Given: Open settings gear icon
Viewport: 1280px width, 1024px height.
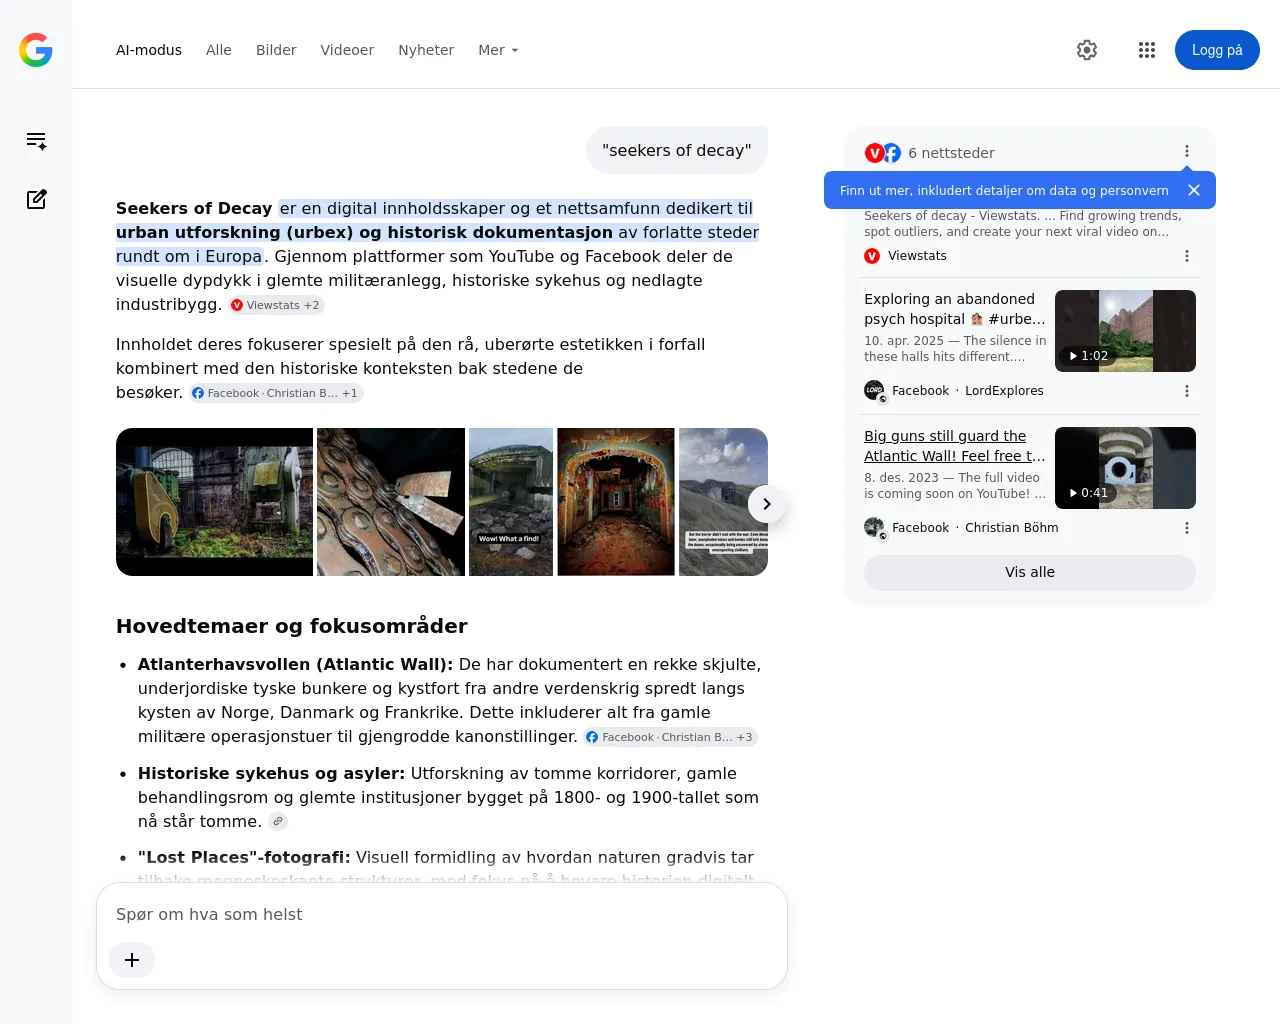Looking at the screenshot, I should (x=1087, y=50).
